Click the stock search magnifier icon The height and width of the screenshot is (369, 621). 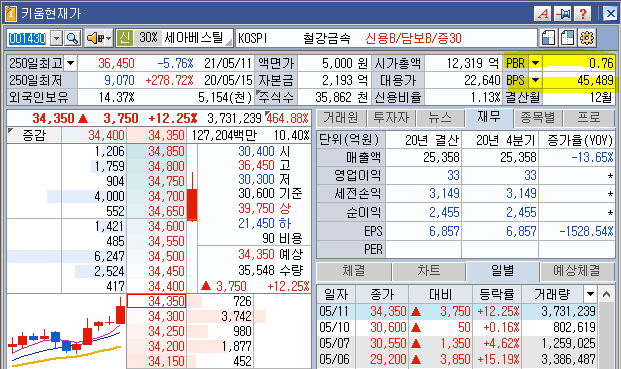point(72,38)
